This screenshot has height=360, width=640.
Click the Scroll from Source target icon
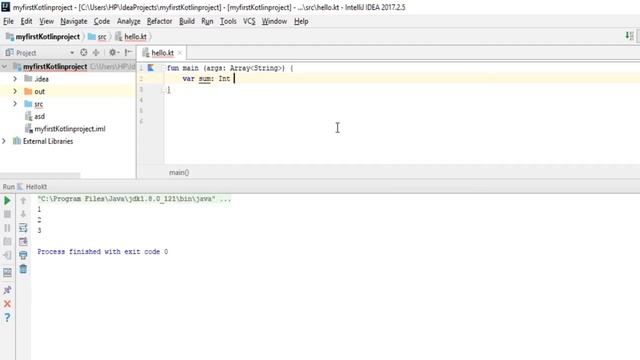84,52
